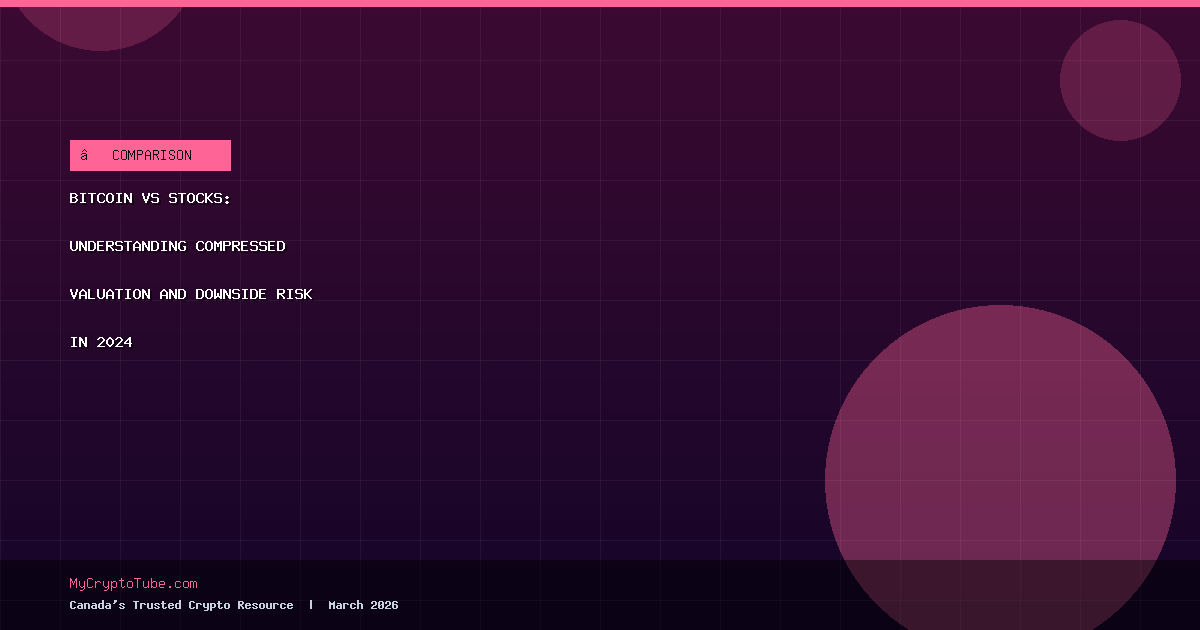Image resolution: width=1200 pixels, height=630 pixels.
Task: Click the partial circle in the top-left corner
Action: [x=100, y=22]
